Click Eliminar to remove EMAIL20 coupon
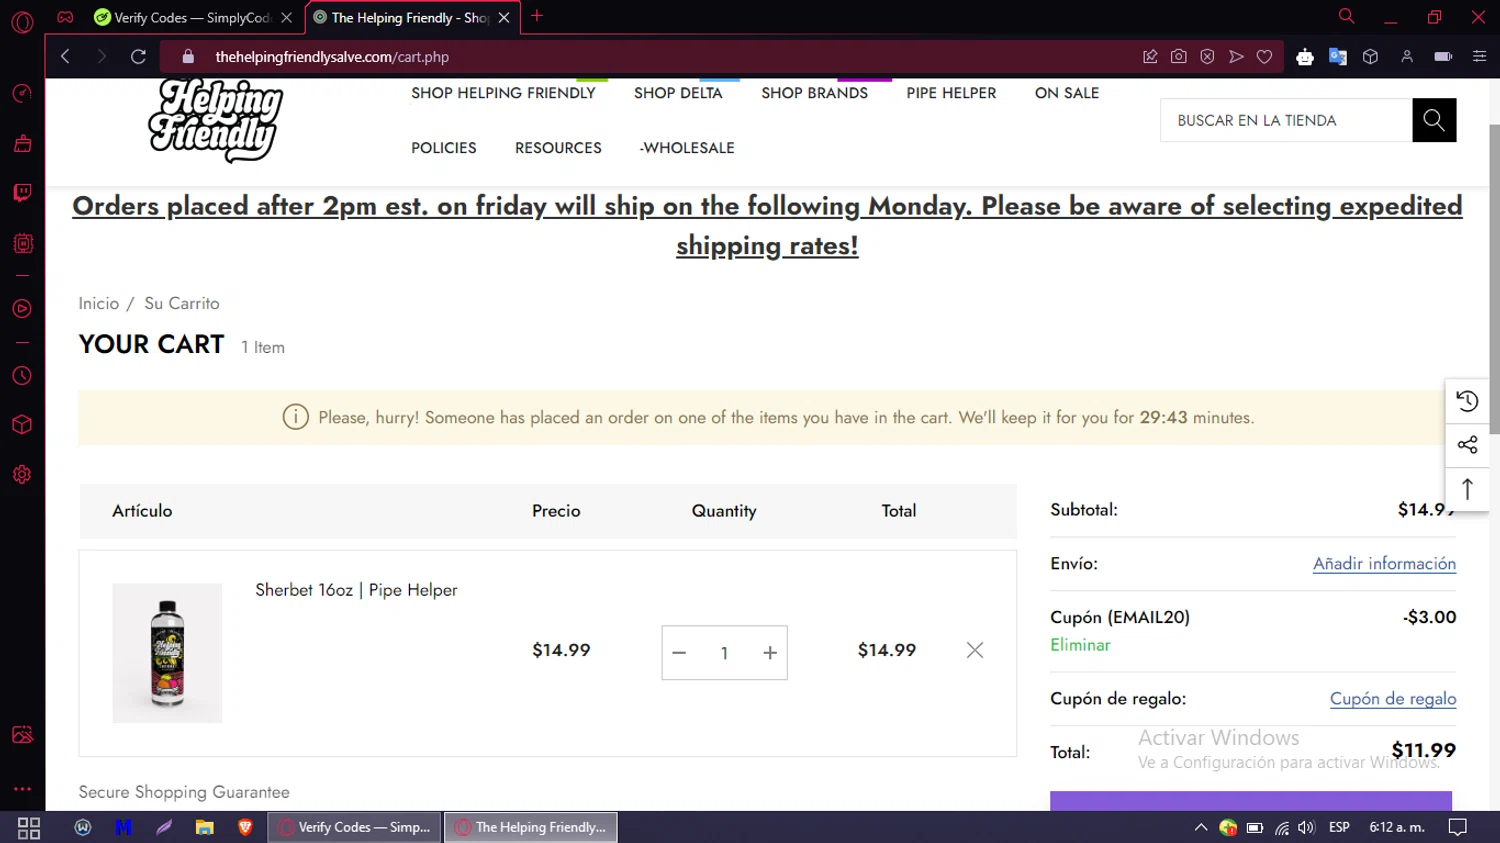 pos(1080,645)
